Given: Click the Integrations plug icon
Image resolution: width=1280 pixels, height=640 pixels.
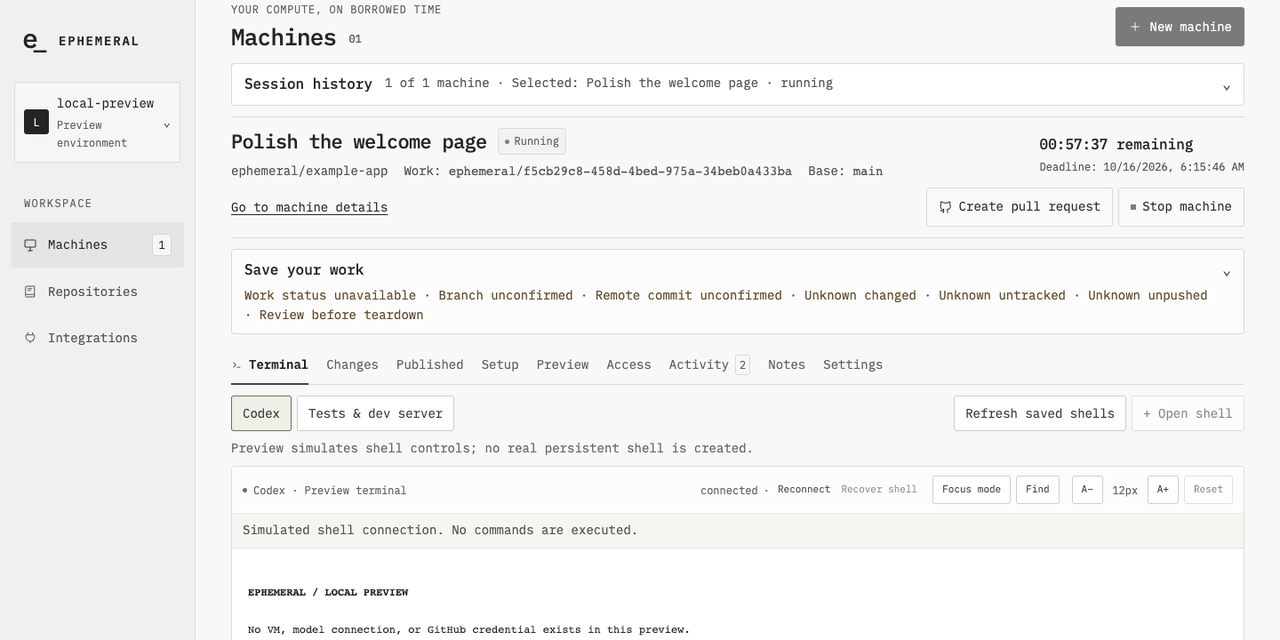Looking at the screenshot, I should pos(30,338).
